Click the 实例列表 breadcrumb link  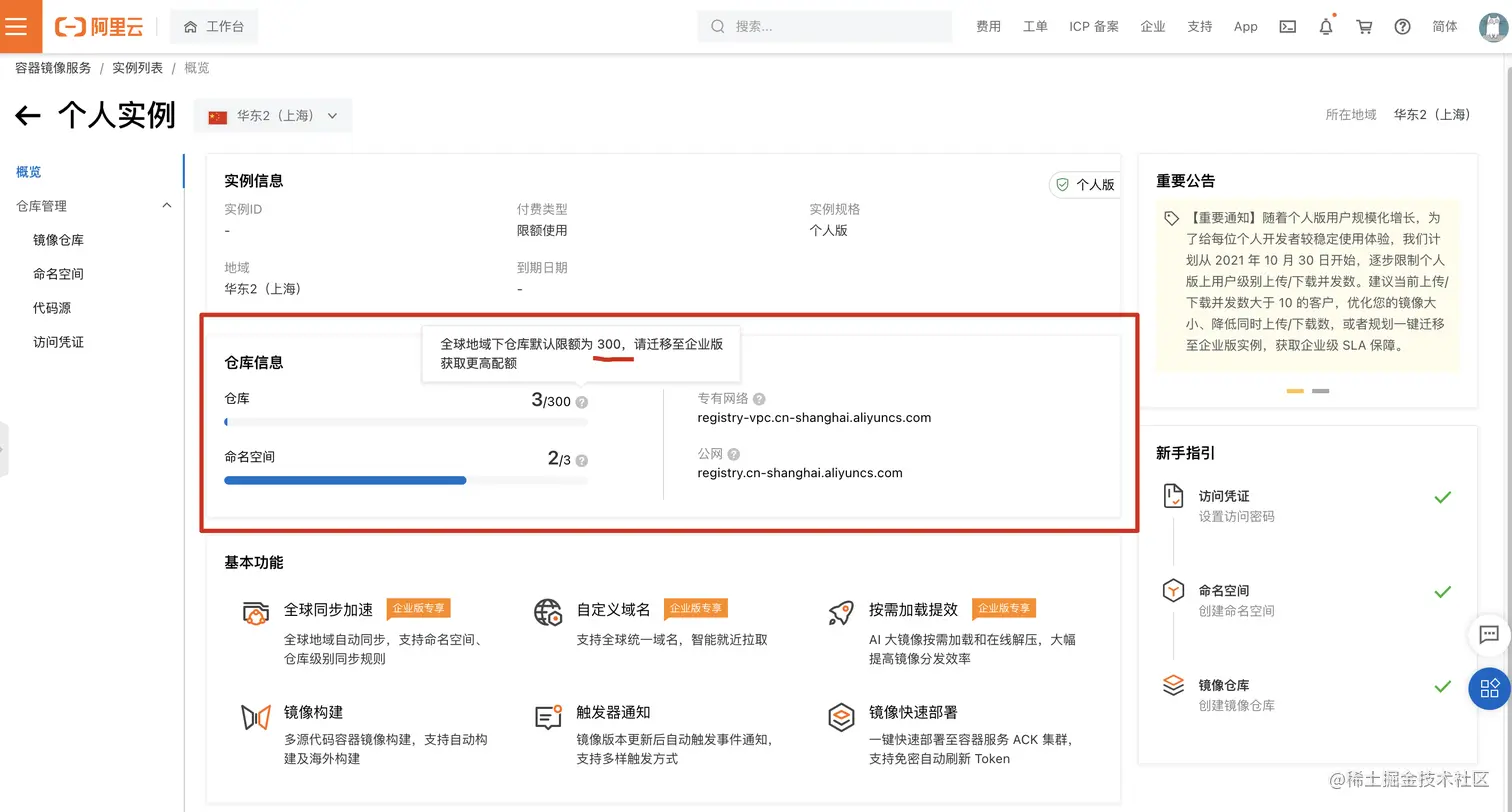pyautogui.click(x=137, y=67)
